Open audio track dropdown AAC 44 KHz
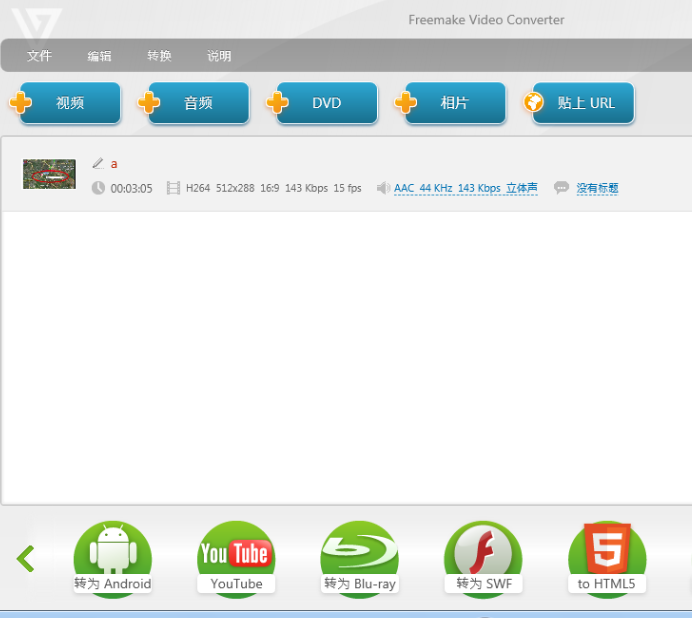 click(465, 188)
